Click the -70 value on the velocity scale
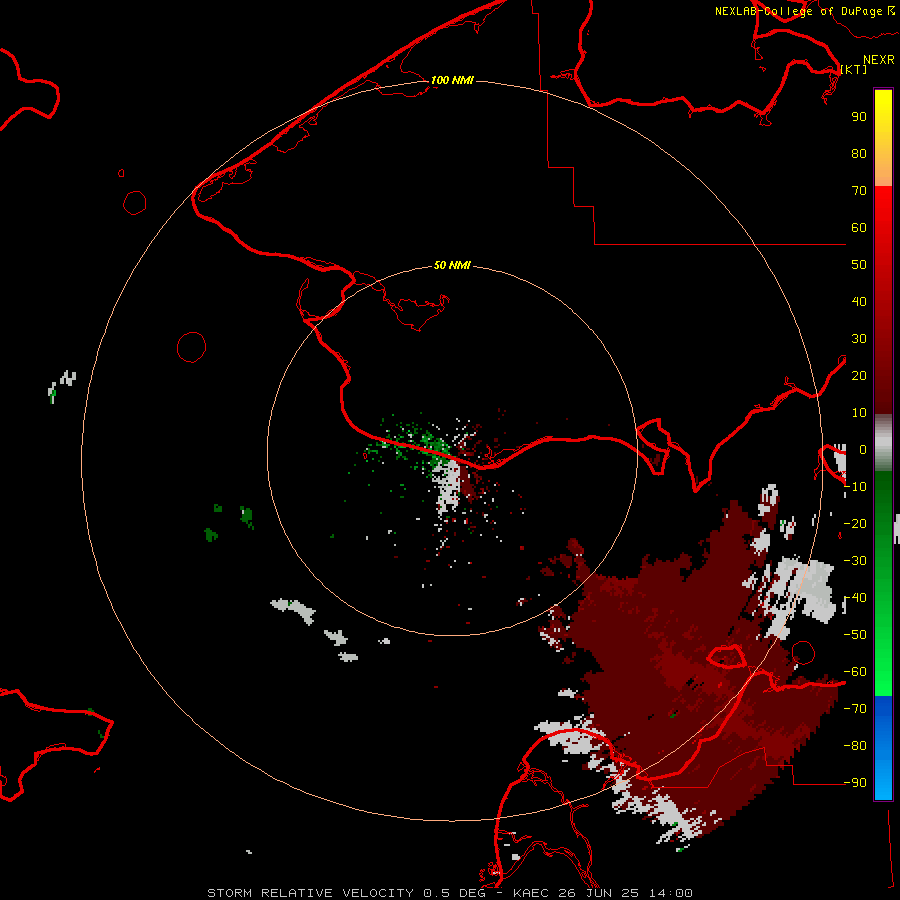Image resolution: width=900 pixels, height=900 pixels. coord(855,709)
